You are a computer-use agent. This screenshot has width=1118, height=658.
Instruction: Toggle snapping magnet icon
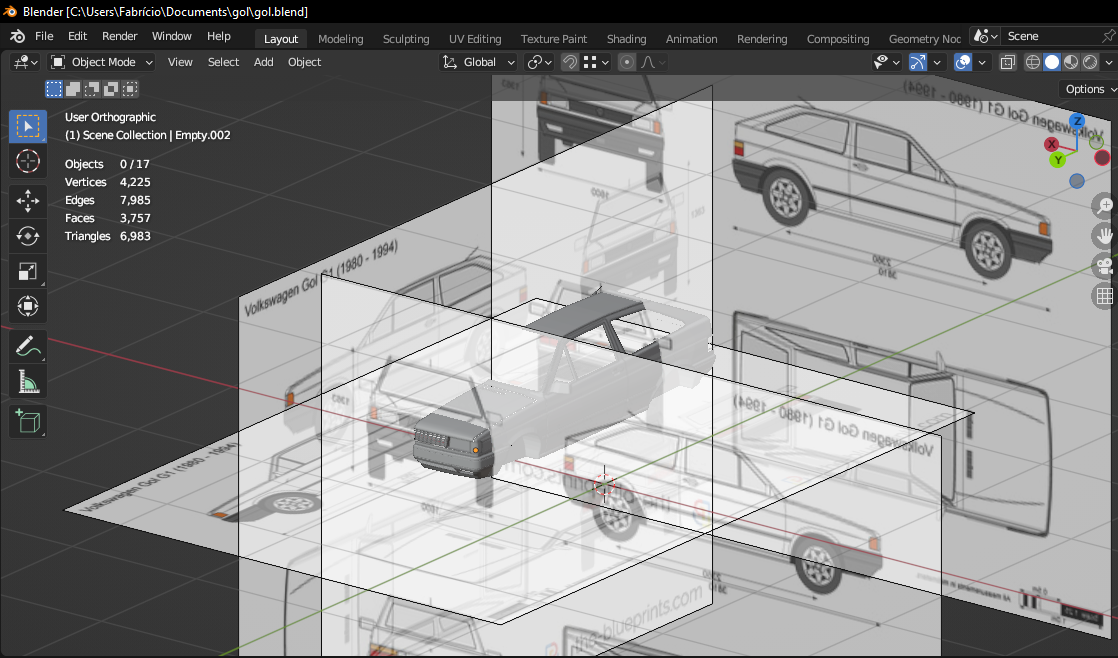pyautogui.click(x=570, y=63)
